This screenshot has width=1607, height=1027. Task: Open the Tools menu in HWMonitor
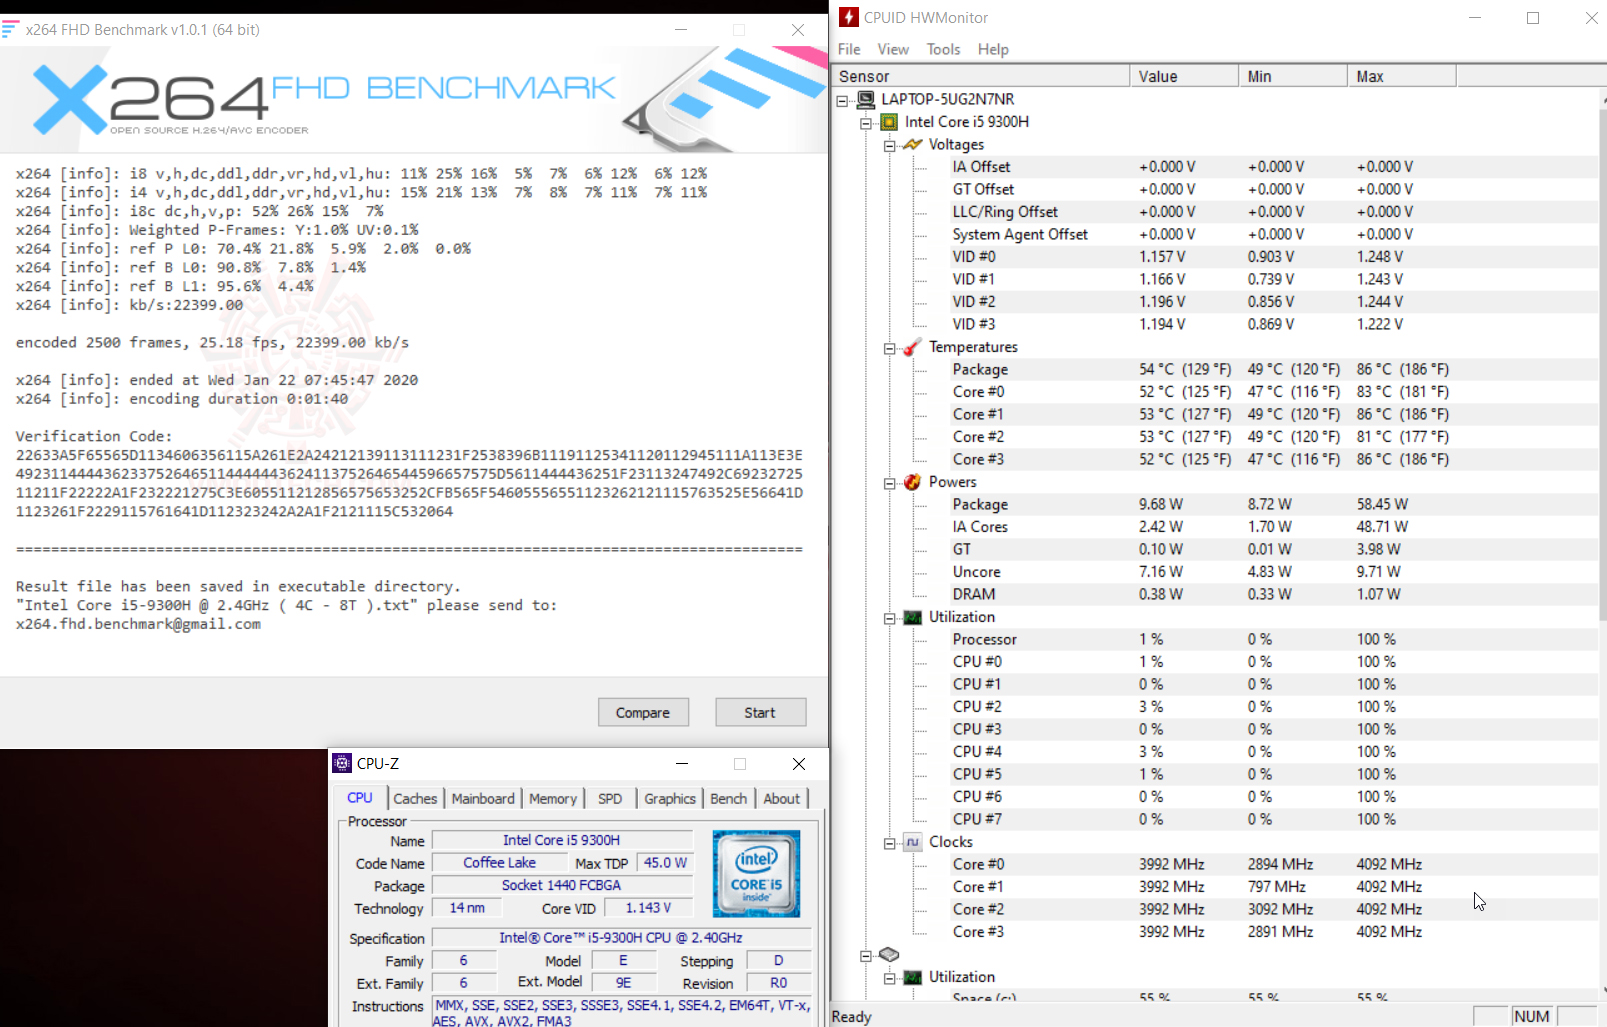point(943,49)
